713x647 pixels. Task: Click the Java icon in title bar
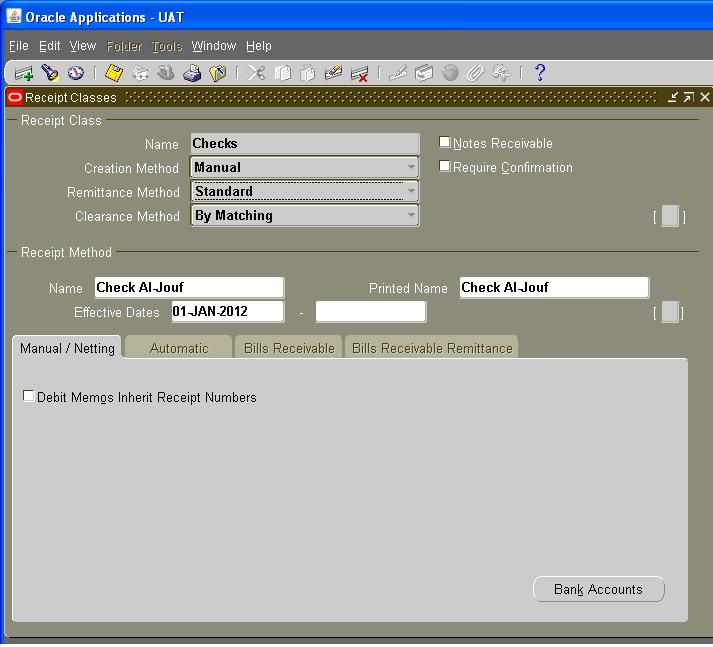[14, 16]
